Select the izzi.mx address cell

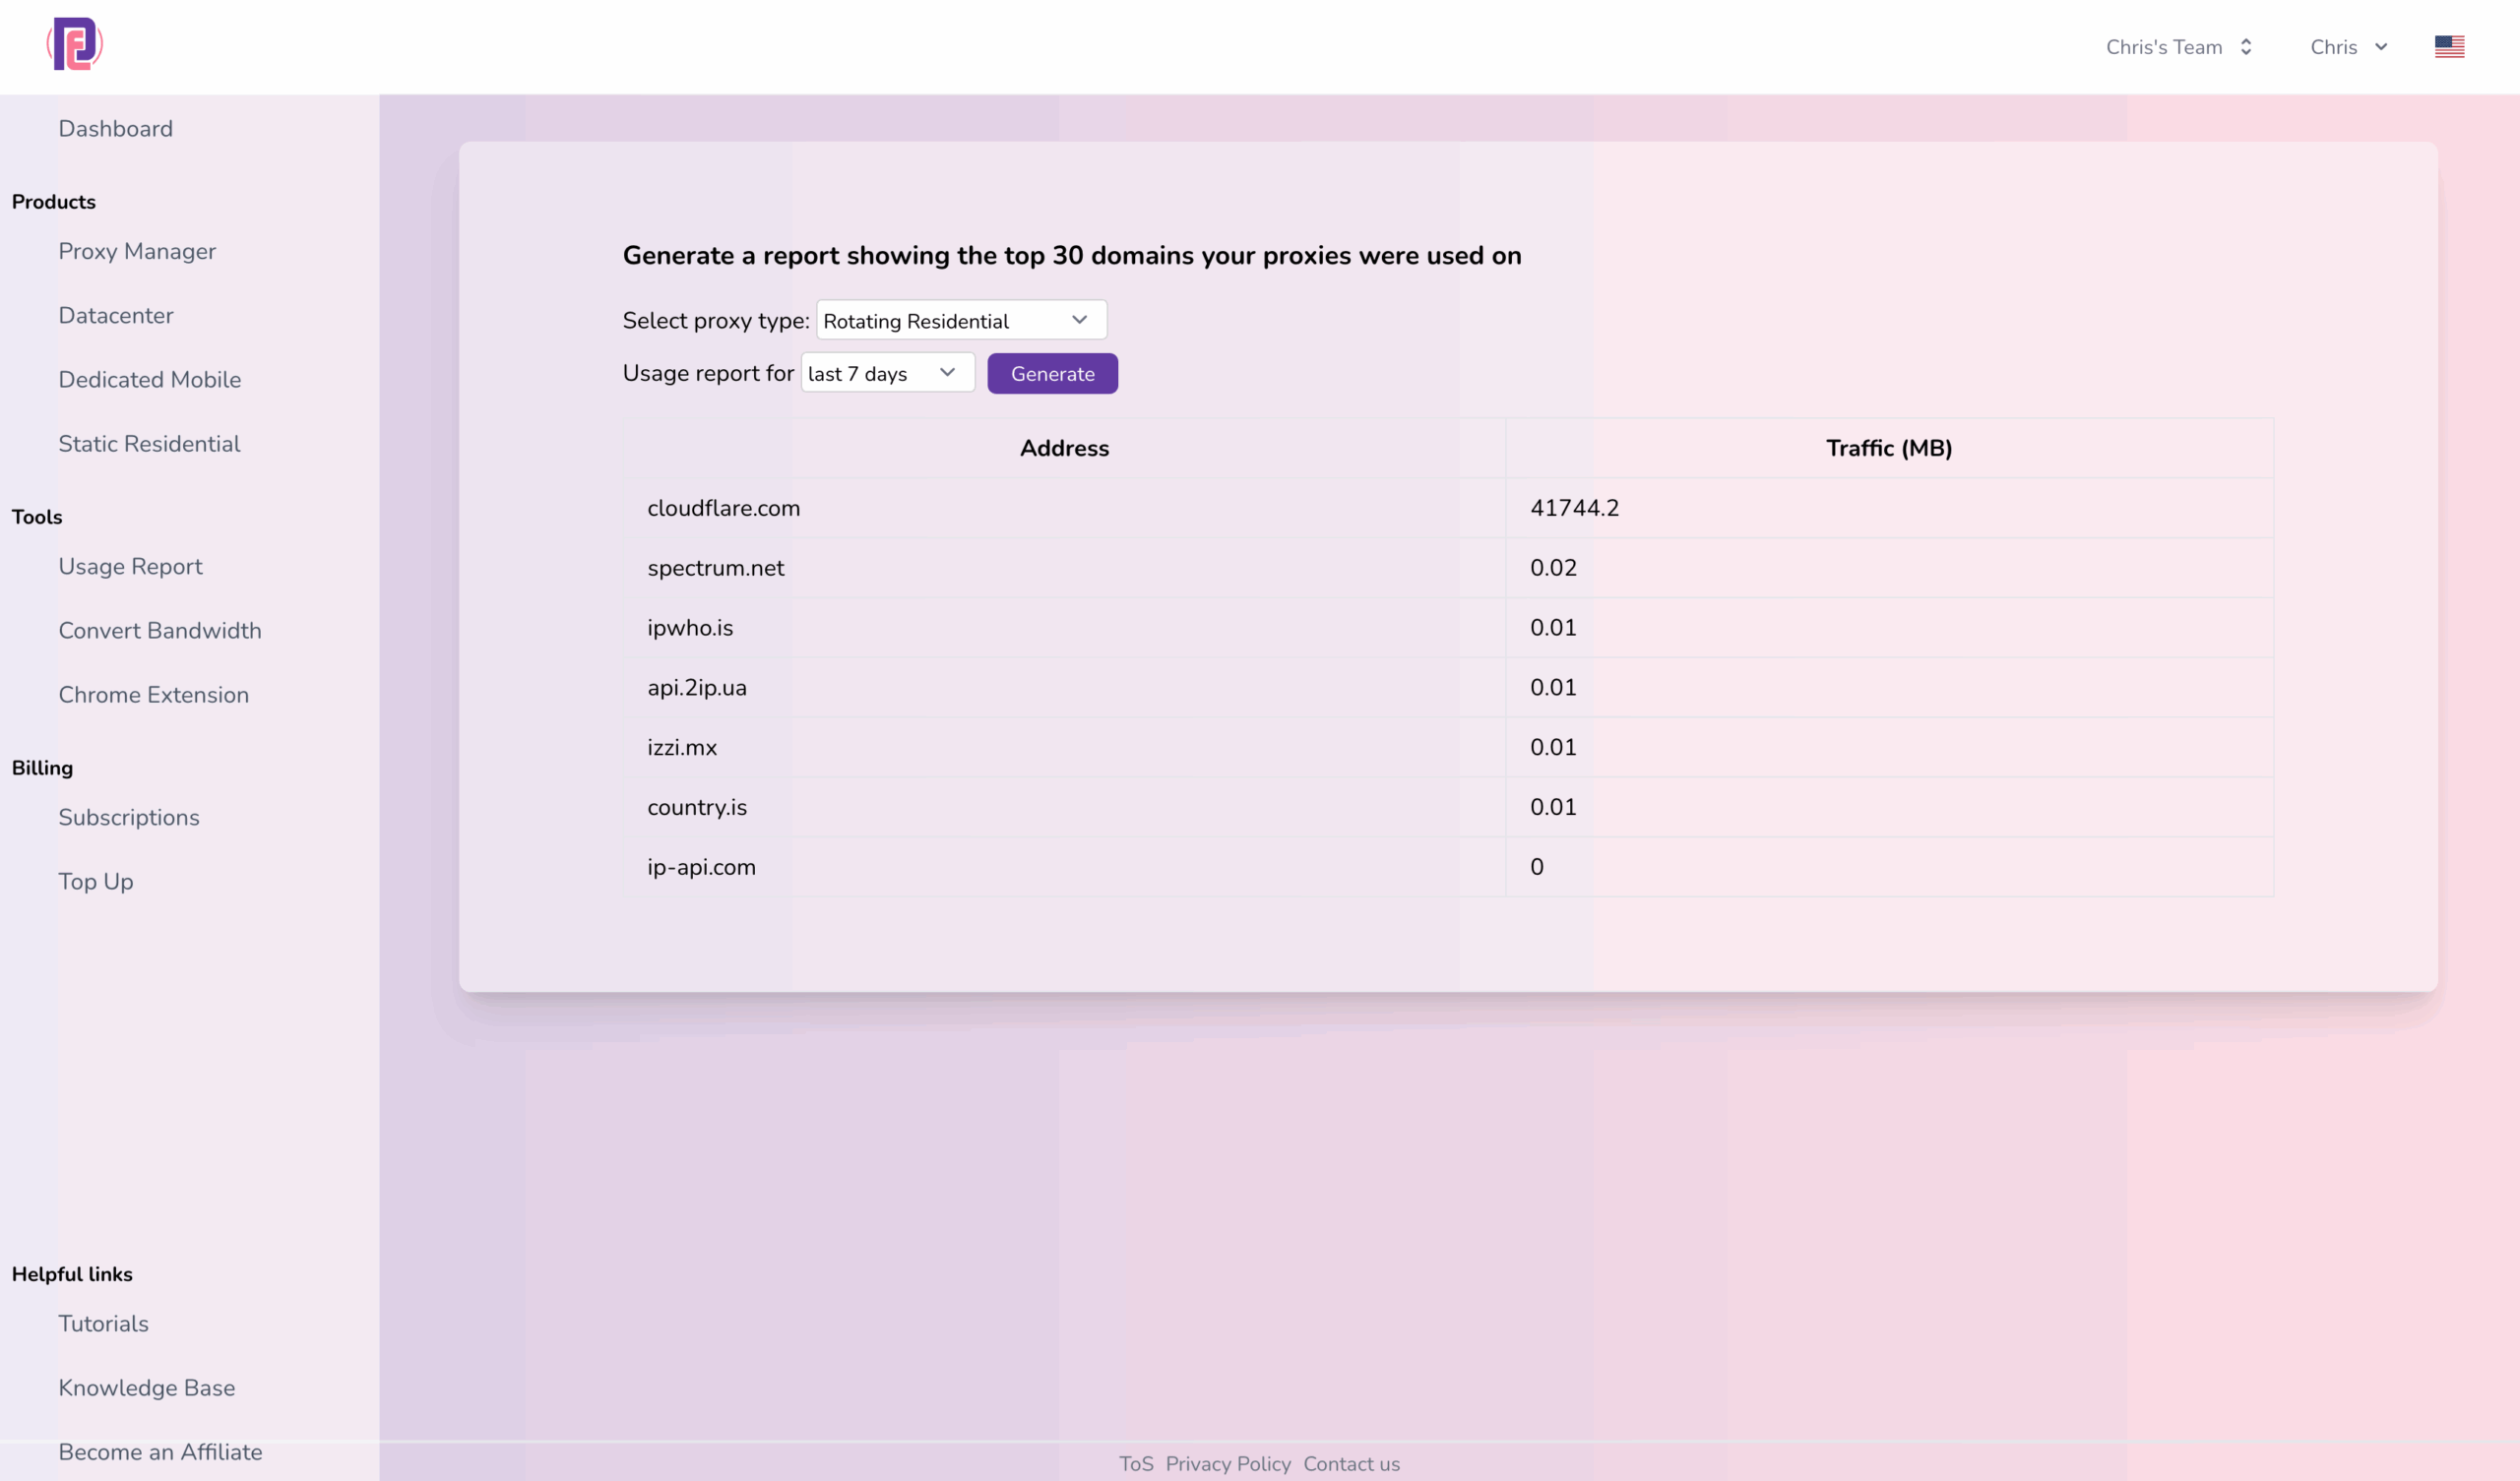click(1064, 747)
